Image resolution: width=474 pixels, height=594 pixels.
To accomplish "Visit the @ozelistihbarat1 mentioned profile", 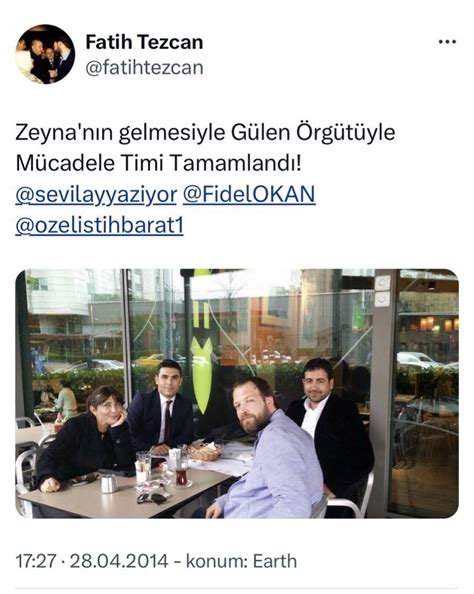I will pyautogui.click(x=99, y=226).
